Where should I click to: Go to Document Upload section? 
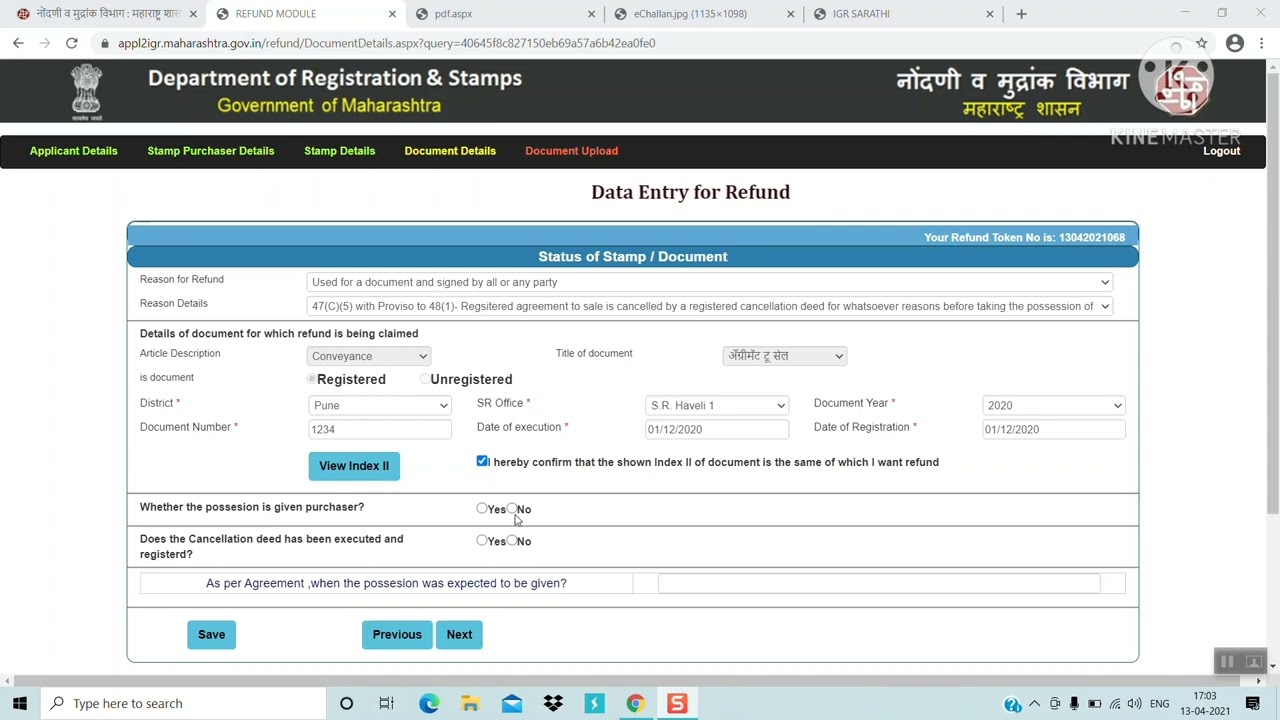point(572,151)
